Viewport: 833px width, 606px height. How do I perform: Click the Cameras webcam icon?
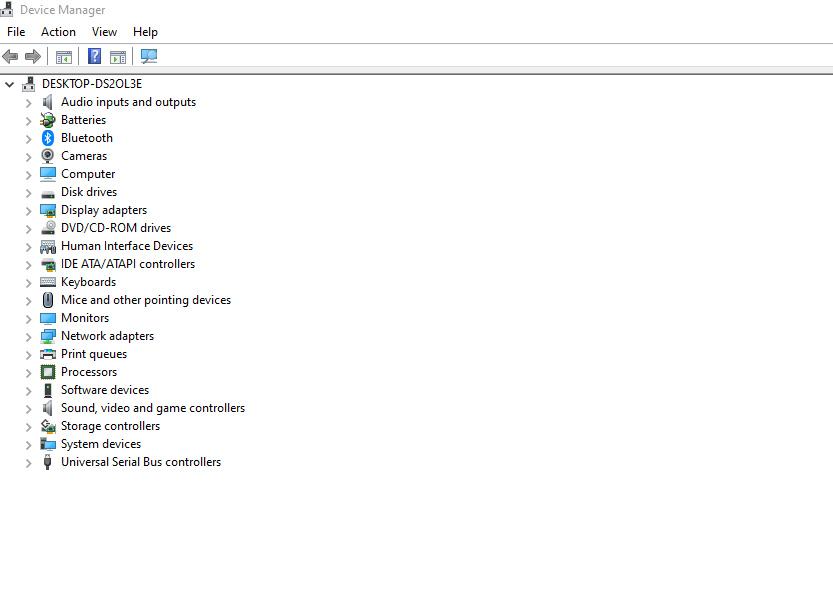[48, 156]
